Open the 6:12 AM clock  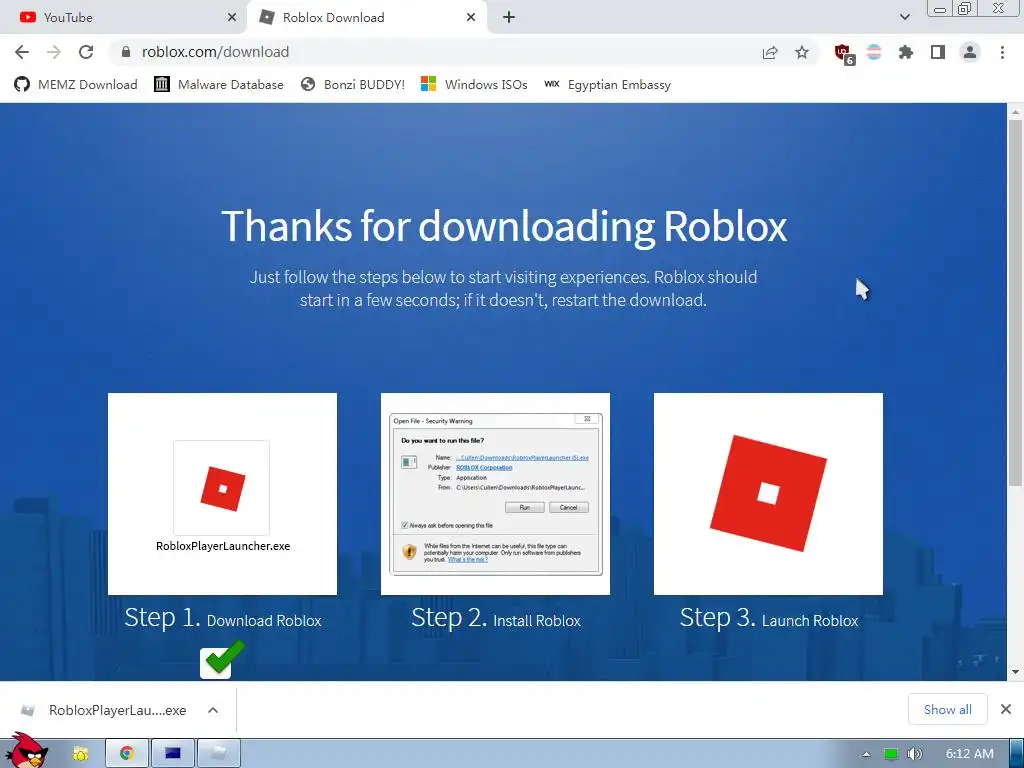970,754
